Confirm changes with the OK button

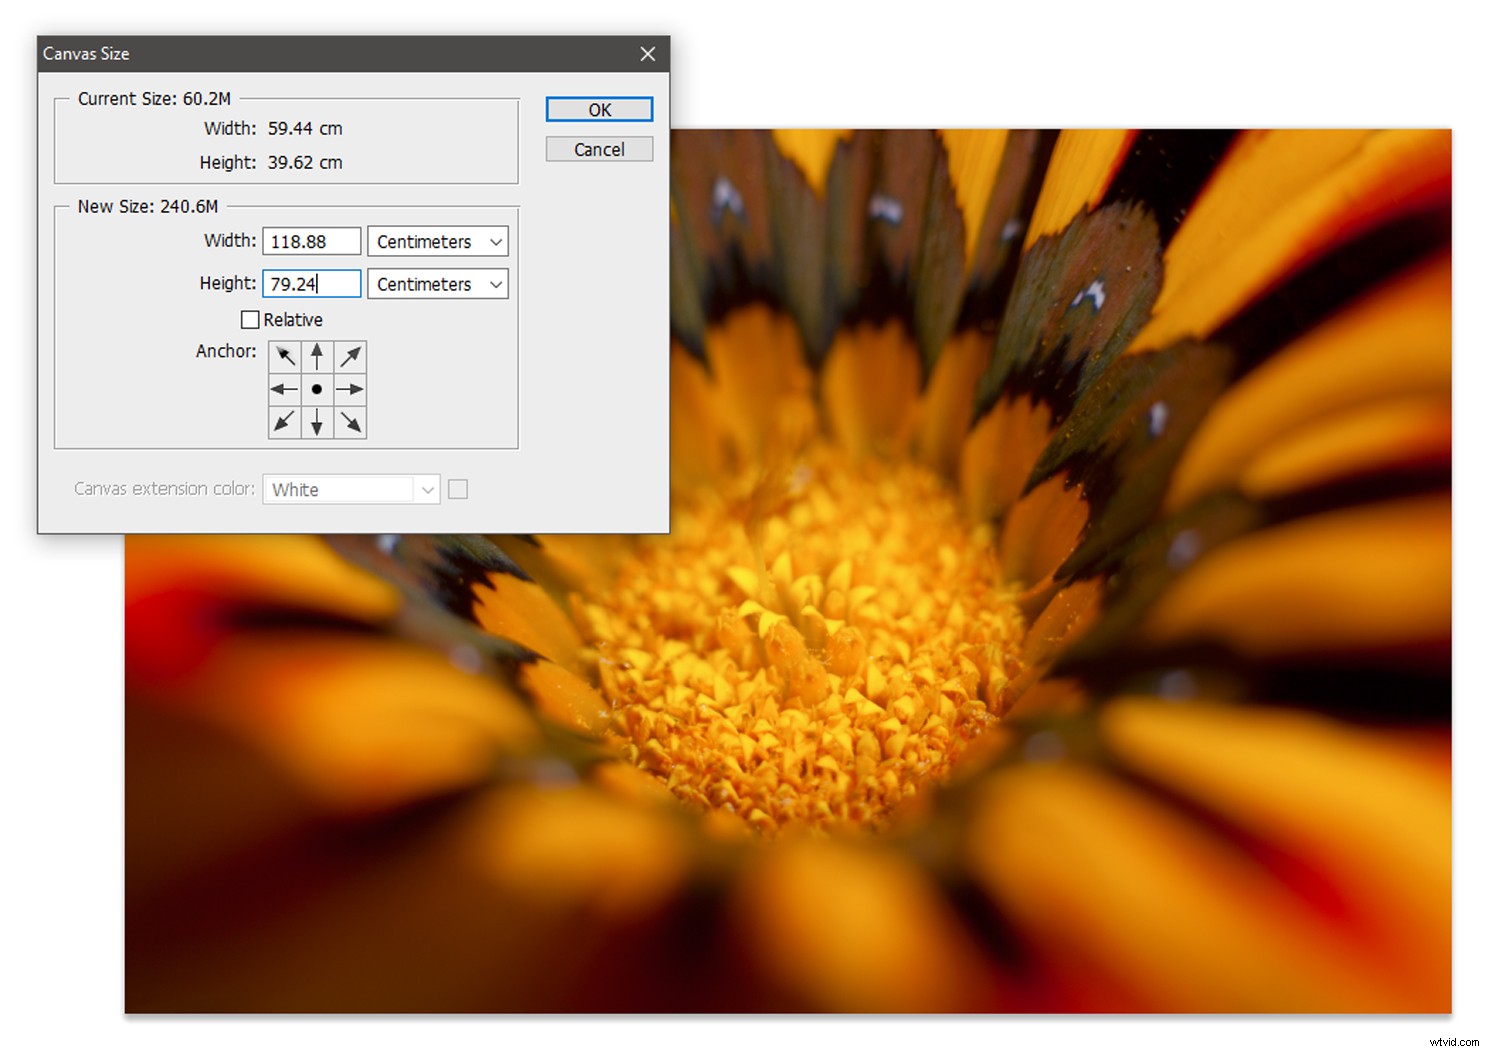(598, 109)
